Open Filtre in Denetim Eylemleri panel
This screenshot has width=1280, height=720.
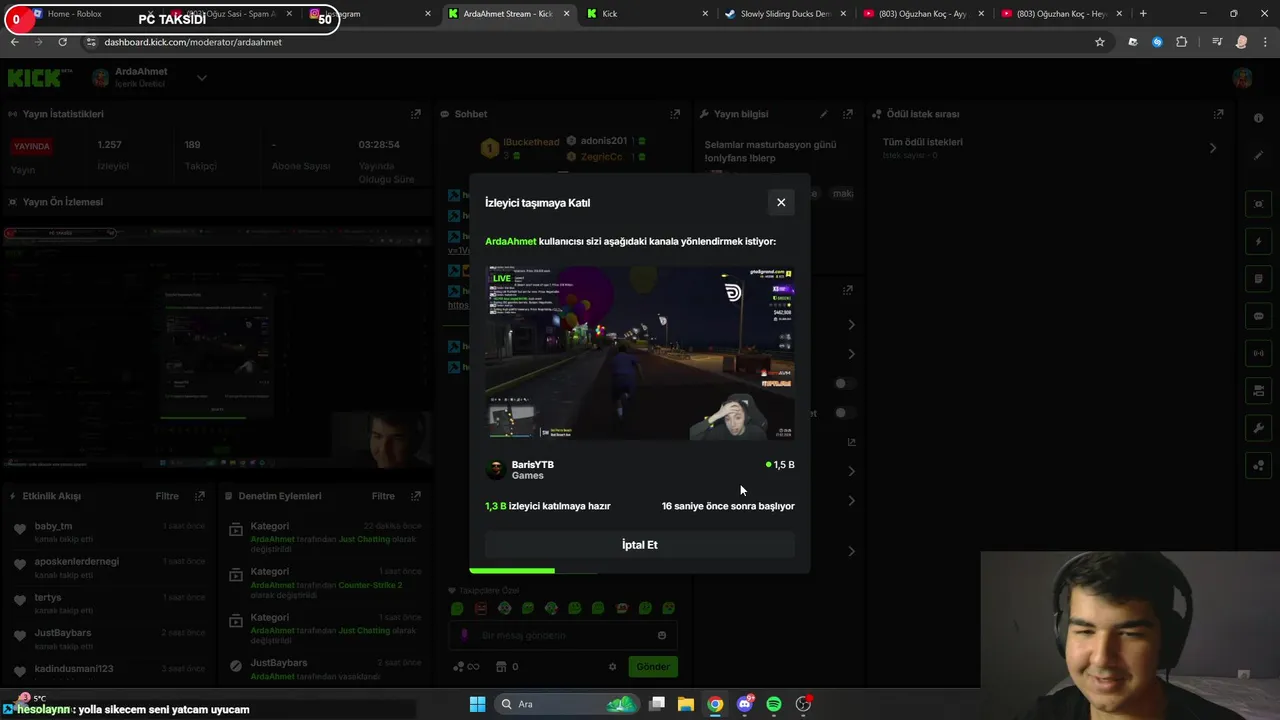tap(383, 496)
